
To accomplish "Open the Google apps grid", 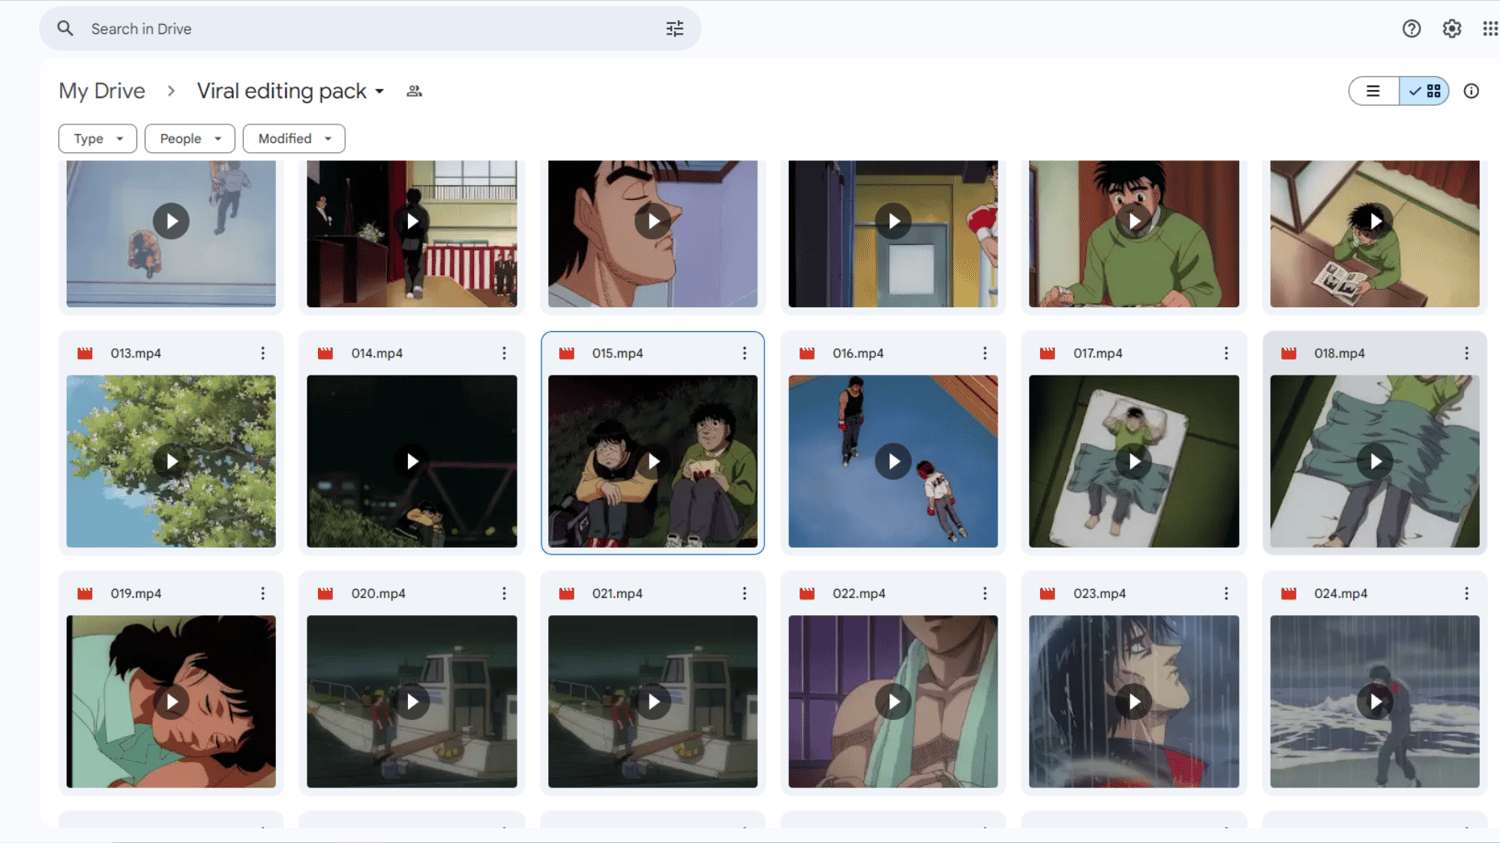I will [x=1490, y=29].
